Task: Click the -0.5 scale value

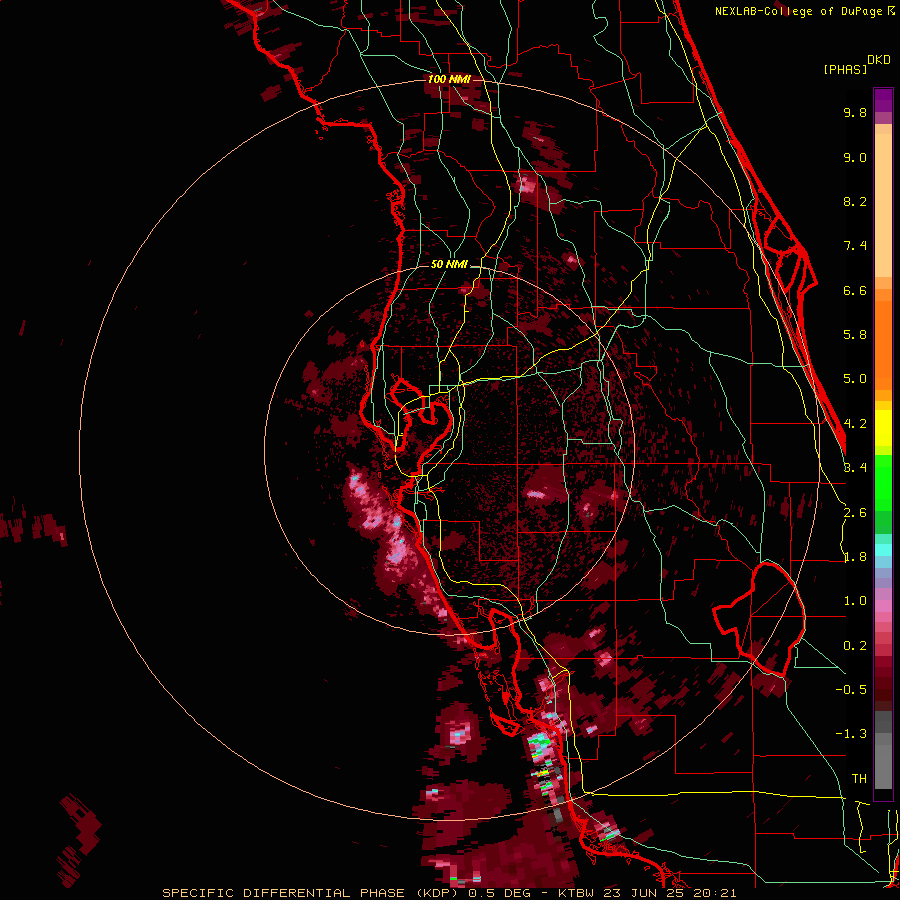Action: click(x=851, y=690)
